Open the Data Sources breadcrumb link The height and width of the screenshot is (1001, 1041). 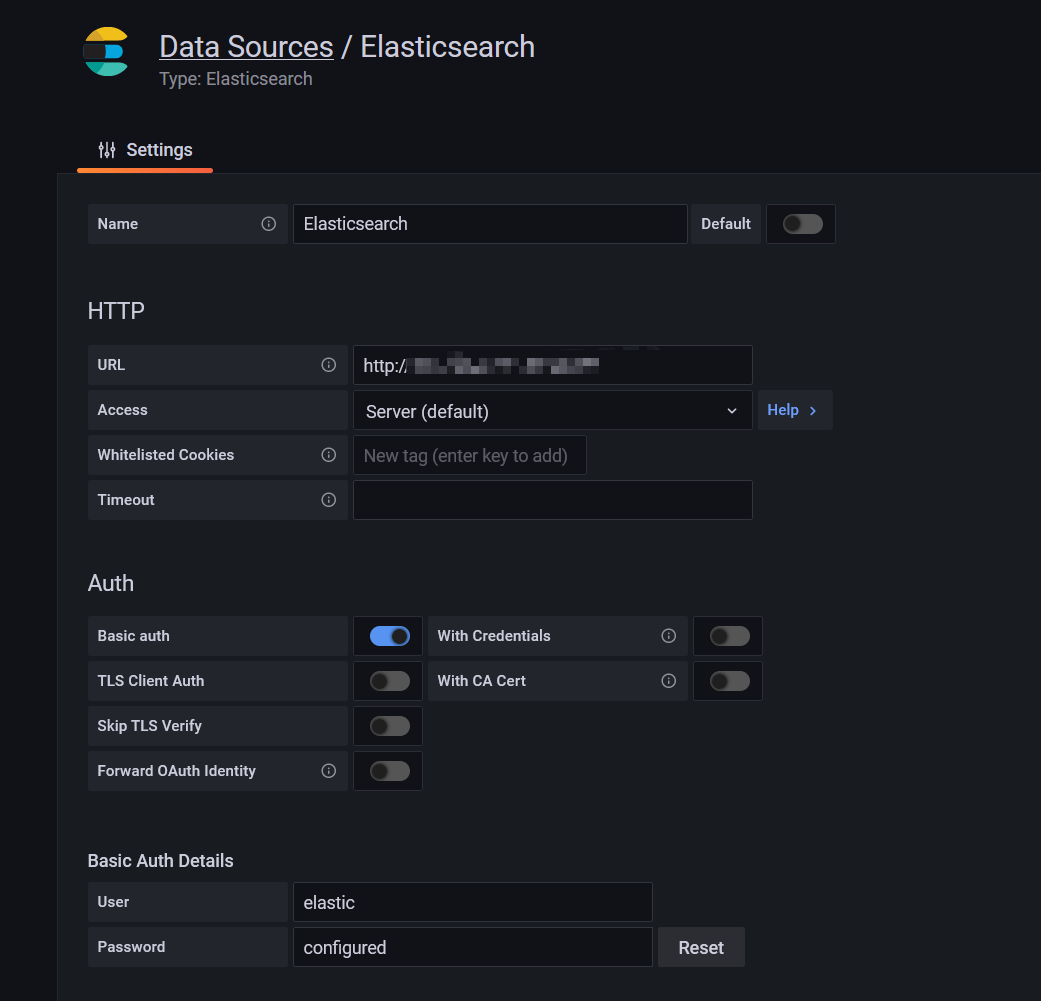point(246,47)
